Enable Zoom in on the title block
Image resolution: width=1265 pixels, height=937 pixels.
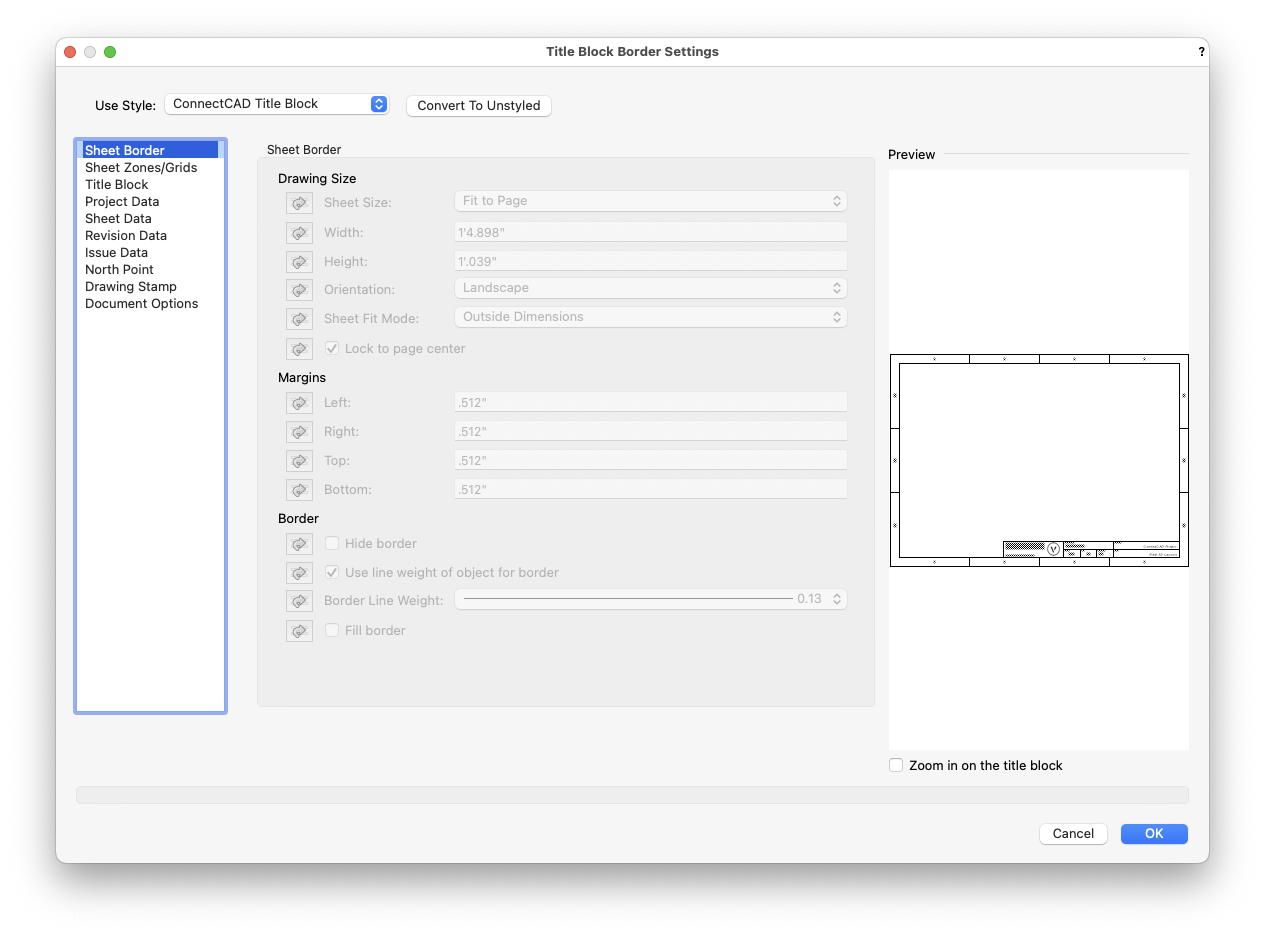click(x=896, y=765)
